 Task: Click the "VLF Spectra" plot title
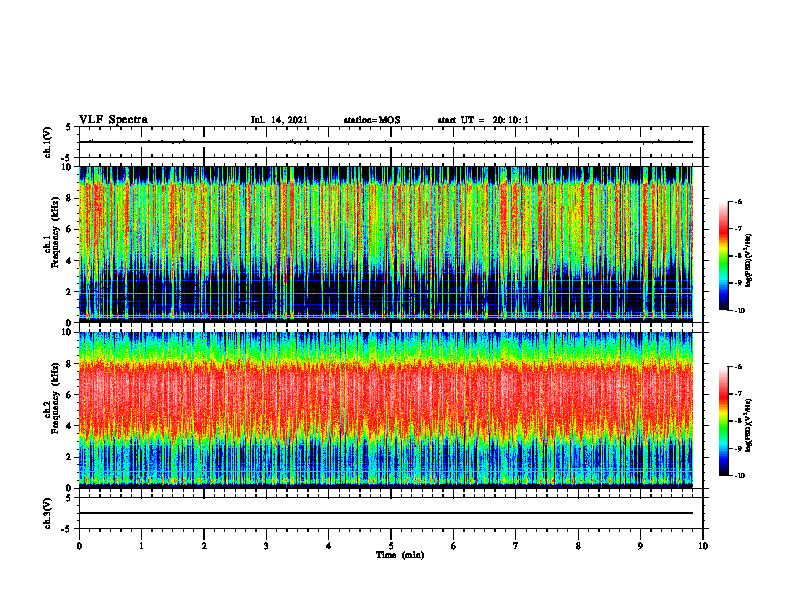tap(113, 120)
